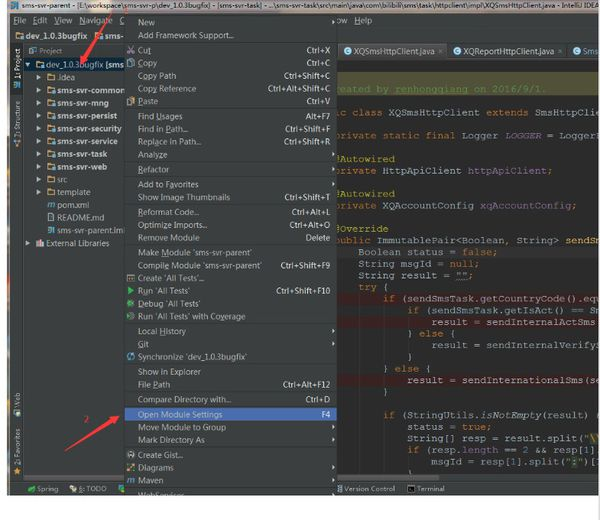Click the Terminal icon at bottom
600x520 pixels.
pos(411,489)
